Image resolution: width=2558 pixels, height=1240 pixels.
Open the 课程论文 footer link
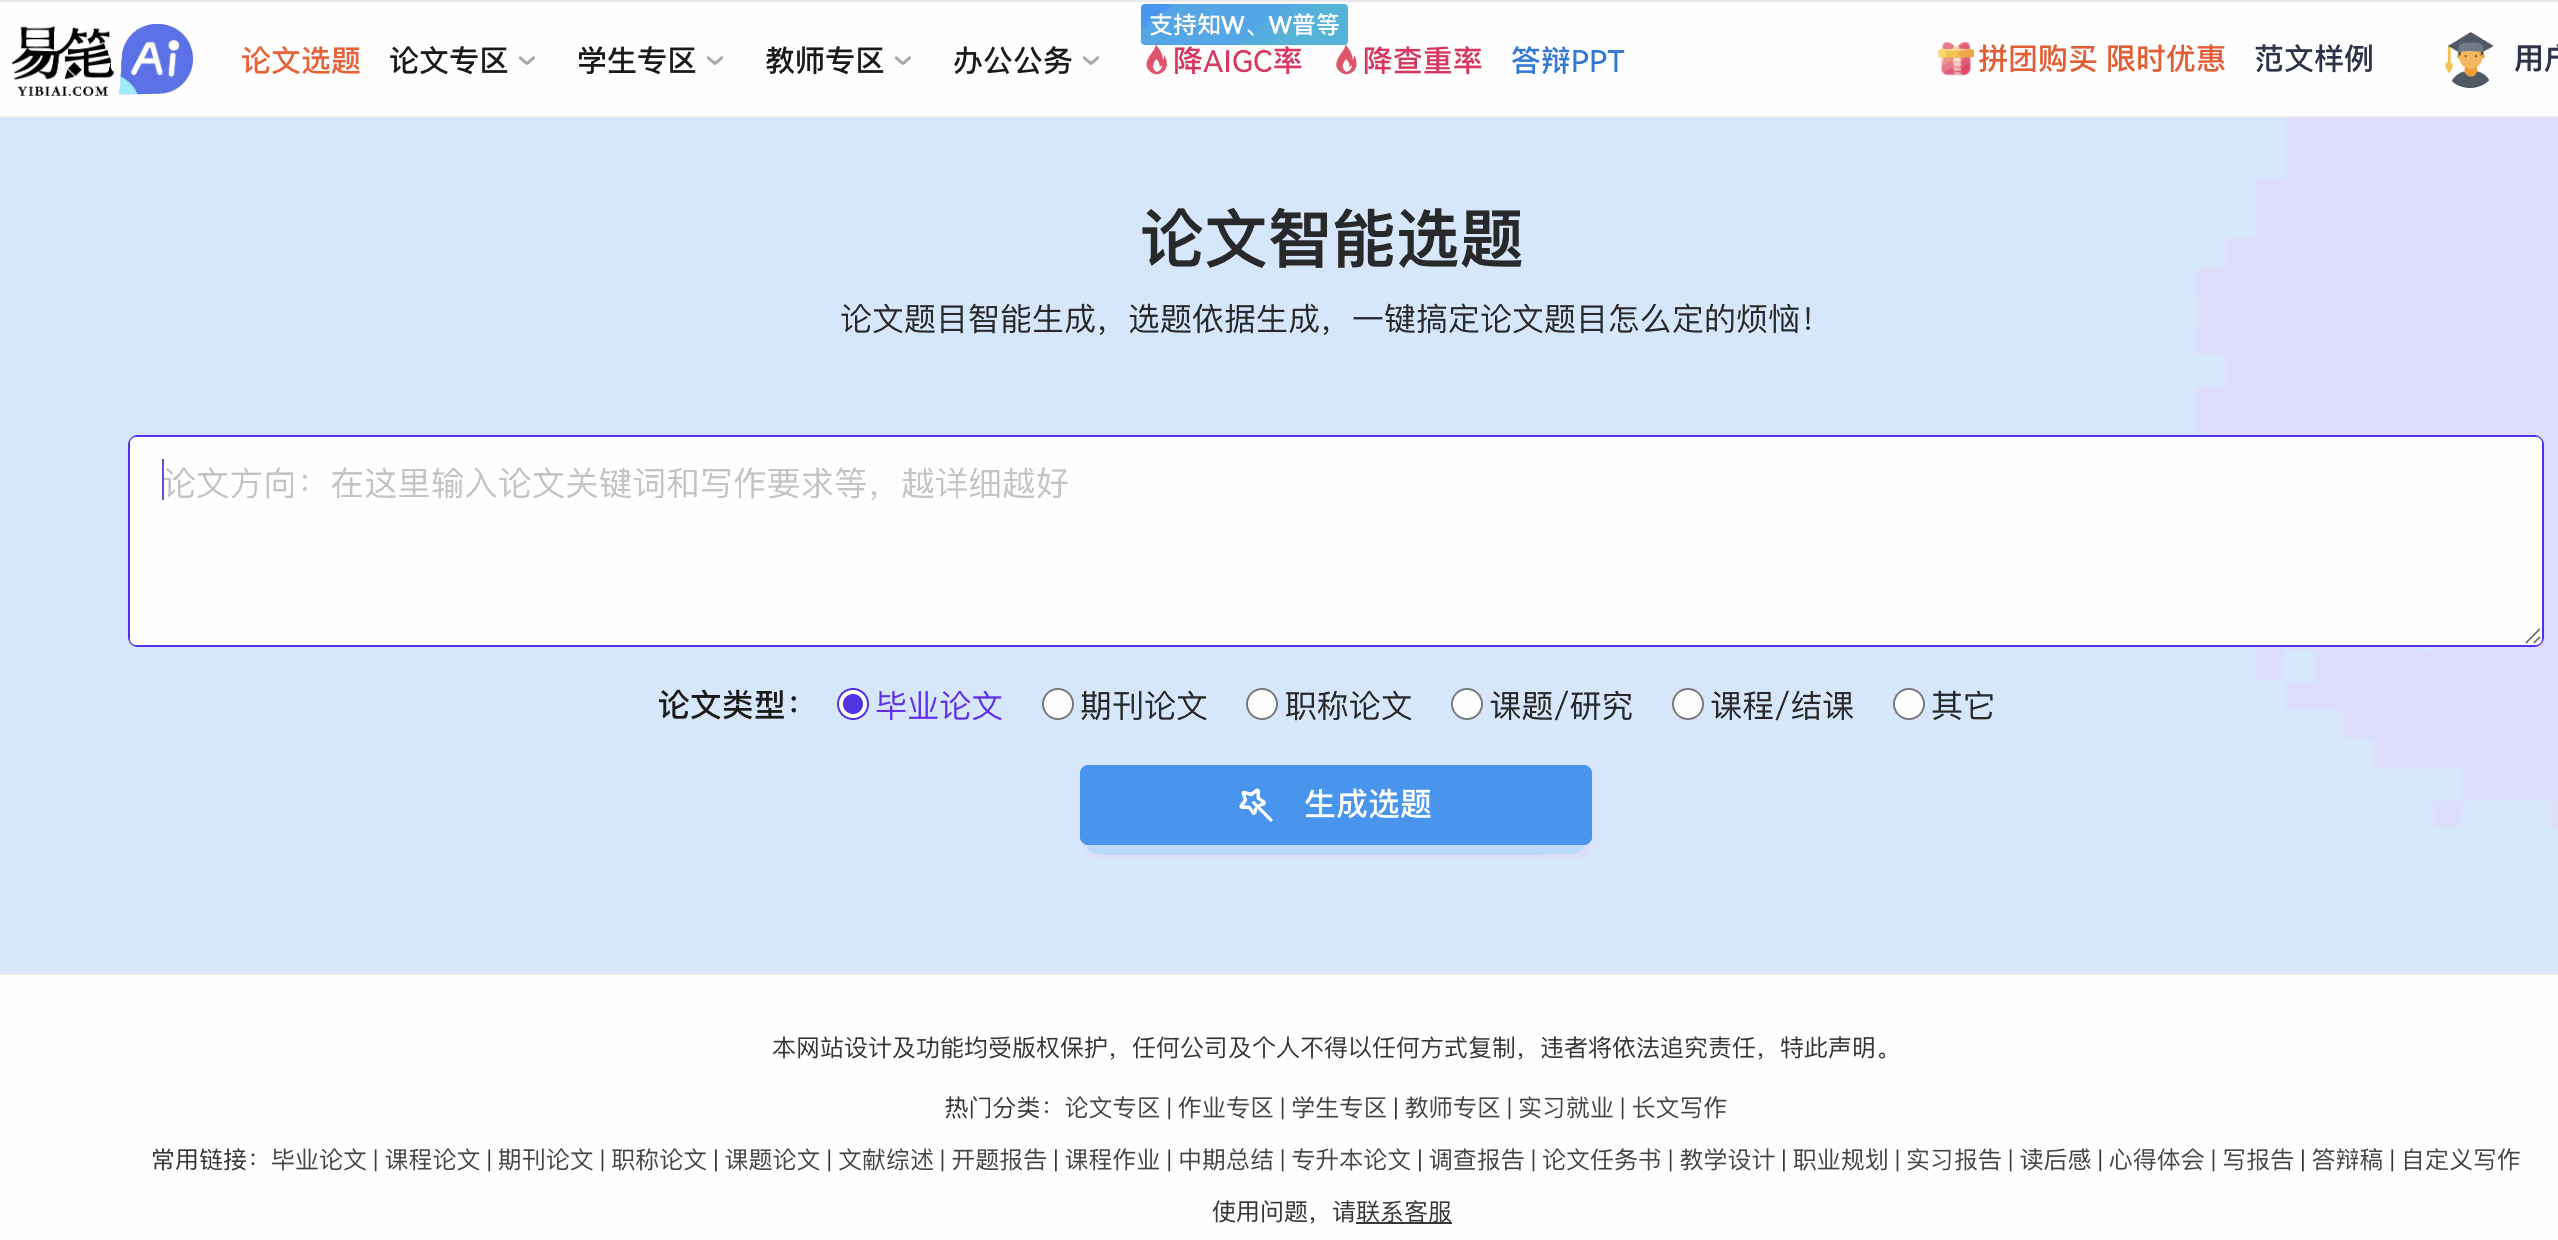pyautogui.click(x=432, y=1160)
